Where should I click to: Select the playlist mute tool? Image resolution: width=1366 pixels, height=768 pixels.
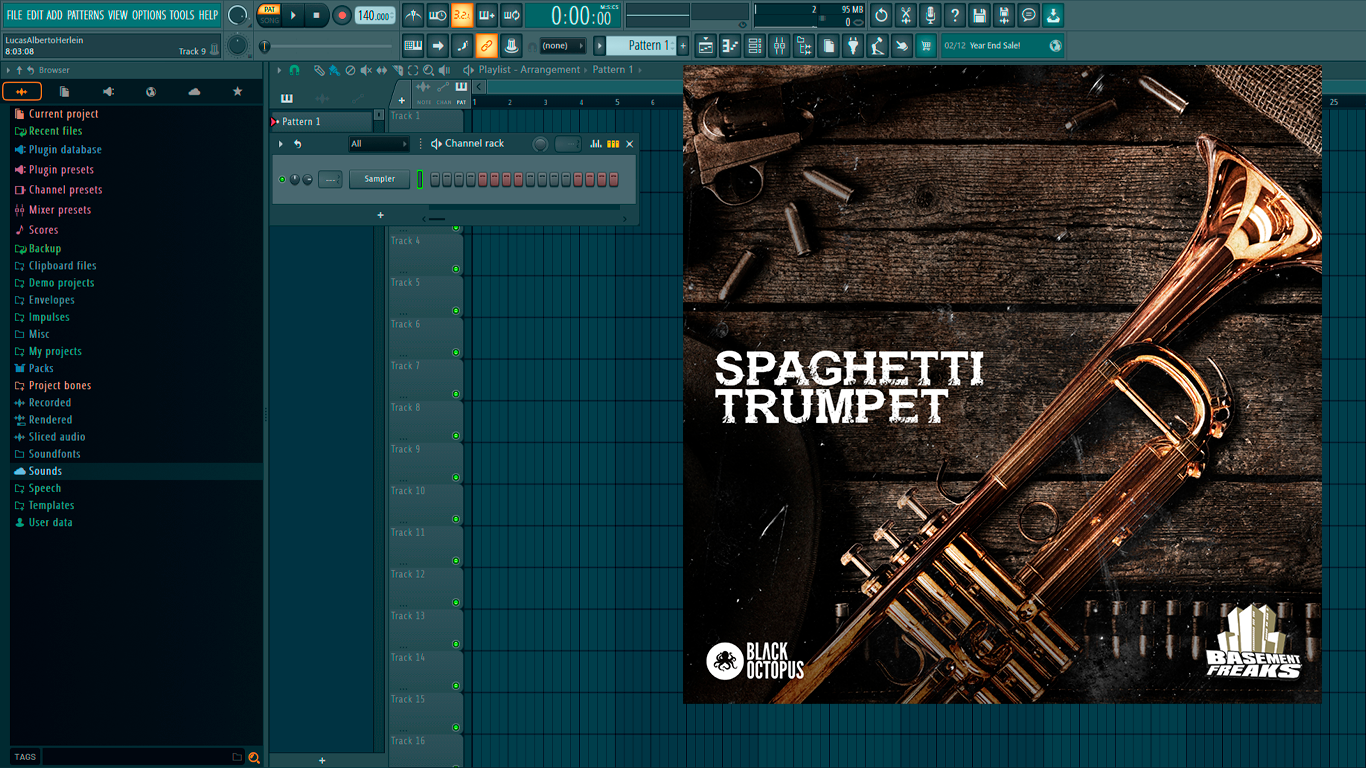365,70
